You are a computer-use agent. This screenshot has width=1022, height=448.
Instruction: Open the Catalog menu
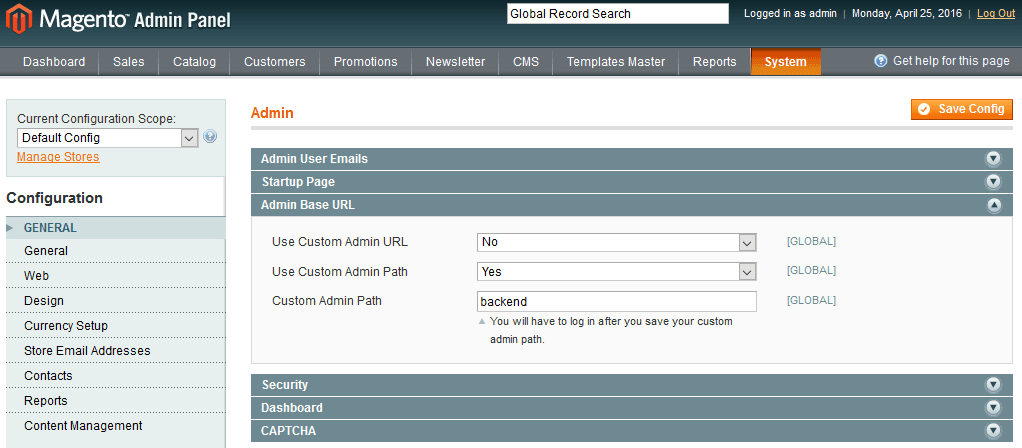[x=194, y=62]
